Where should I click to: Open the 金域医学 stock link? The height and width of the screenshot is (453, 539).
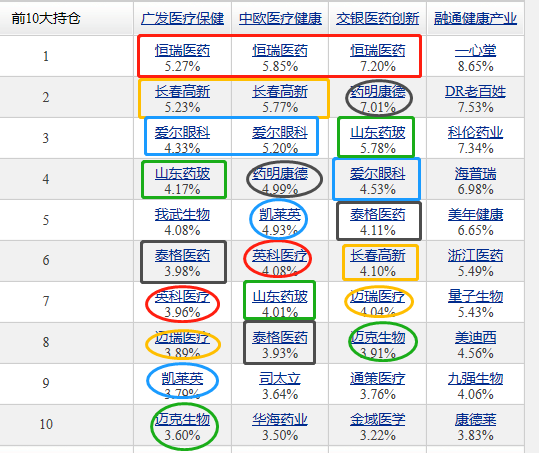coord(378,419)
